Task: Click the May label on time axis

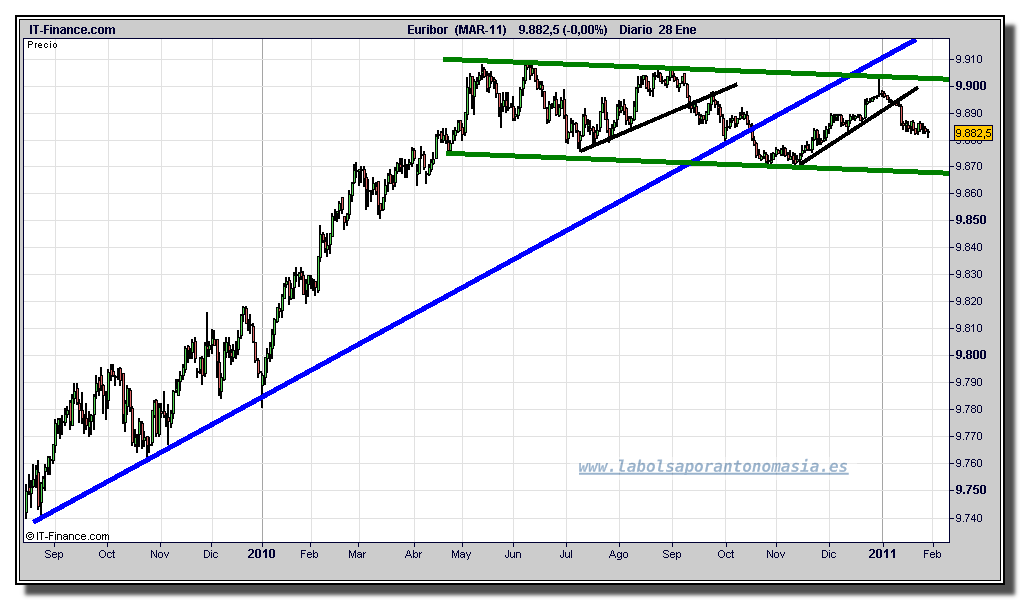Action: click(x=461, y=554)
